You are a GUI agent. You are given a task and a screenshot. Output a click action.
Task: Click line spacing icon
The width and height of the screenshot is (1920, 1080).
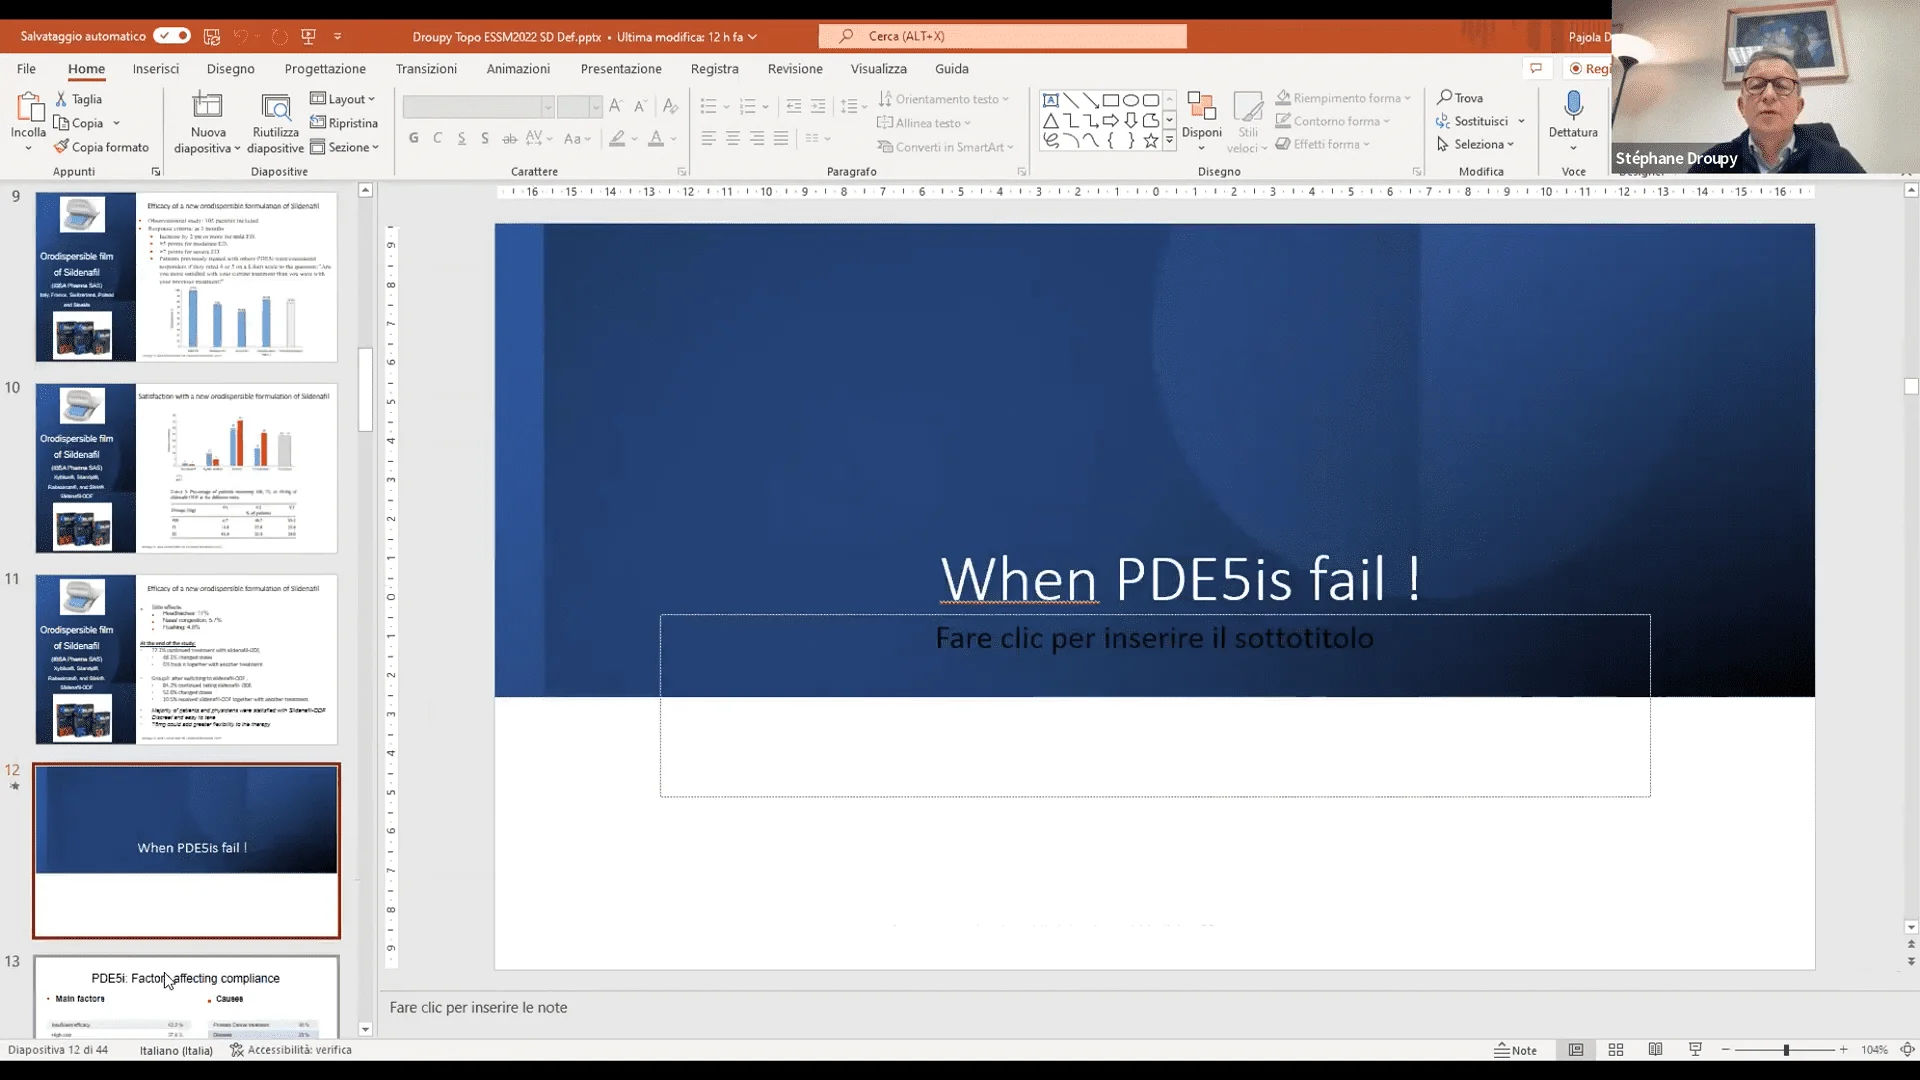pyautogui.click(x=850, y=106)
